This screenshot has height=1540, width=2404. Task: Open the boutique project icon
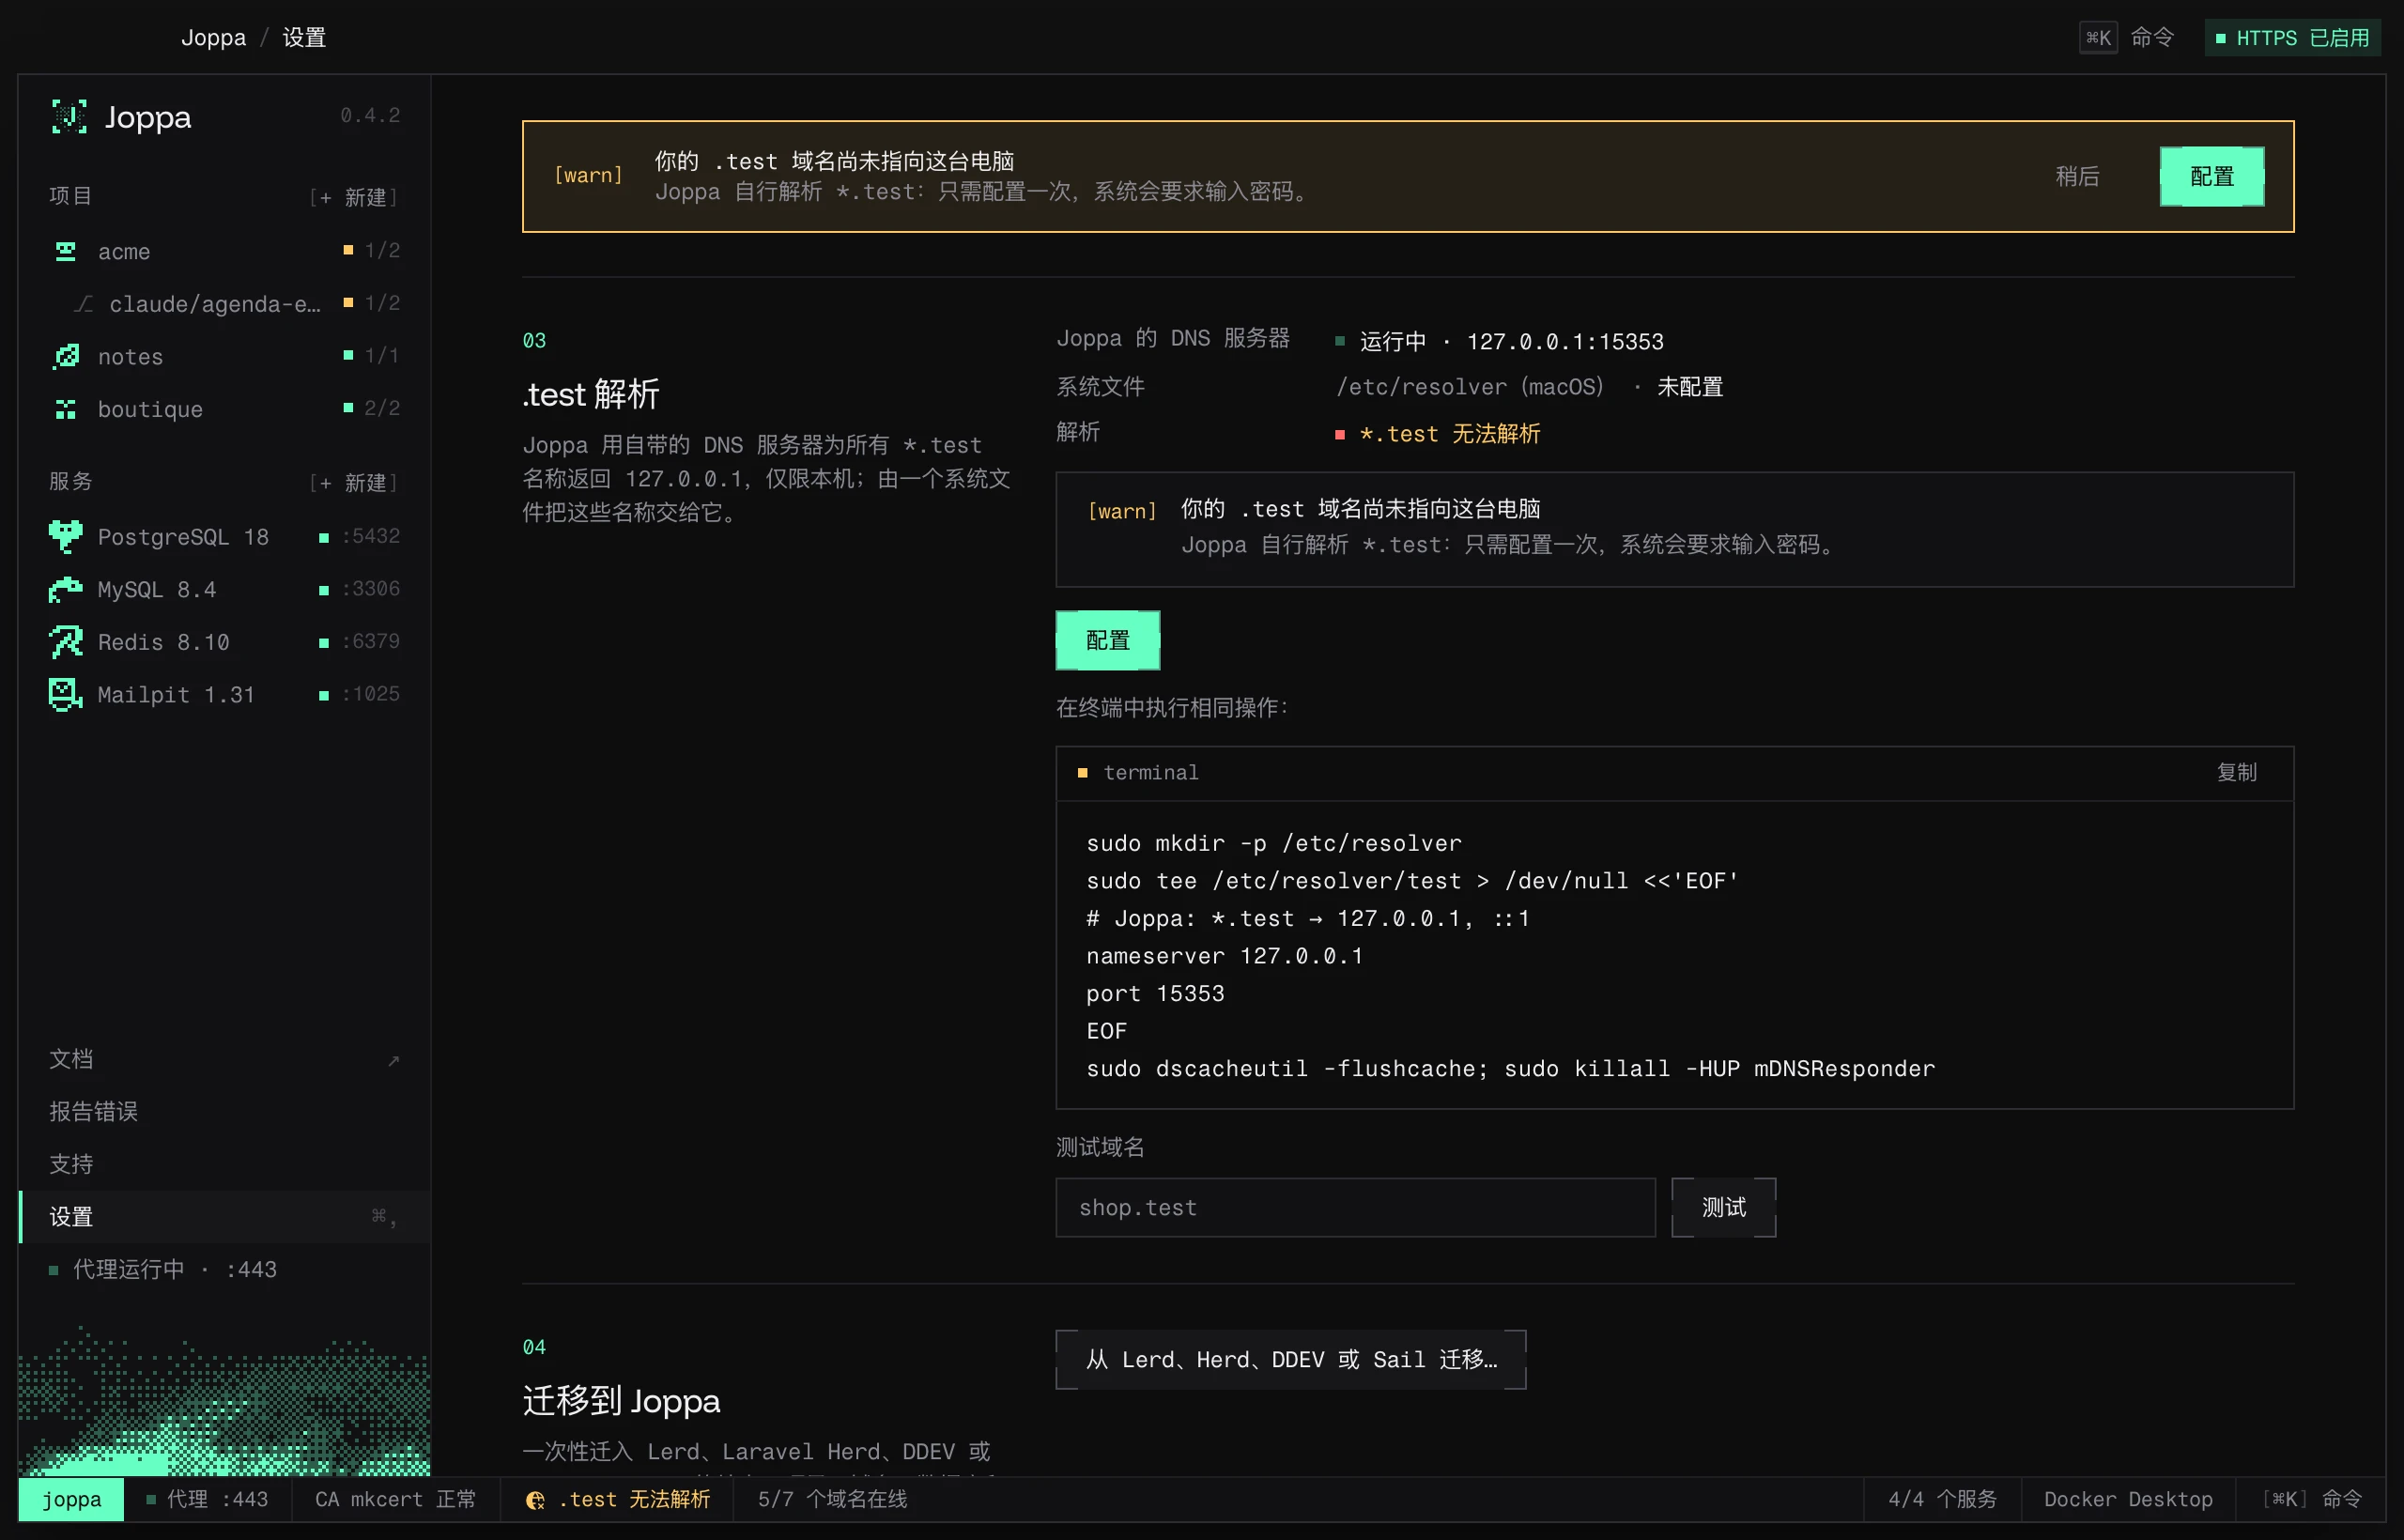coord(66,409)
